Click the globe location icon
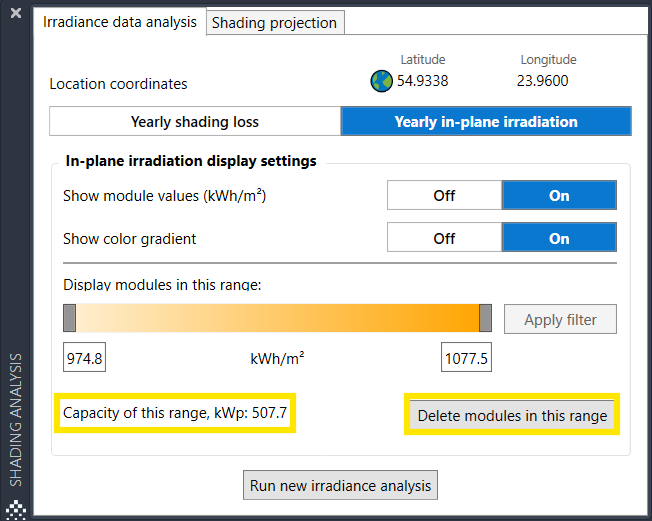This screenshot has width=652, height=521. click(381, 81)
